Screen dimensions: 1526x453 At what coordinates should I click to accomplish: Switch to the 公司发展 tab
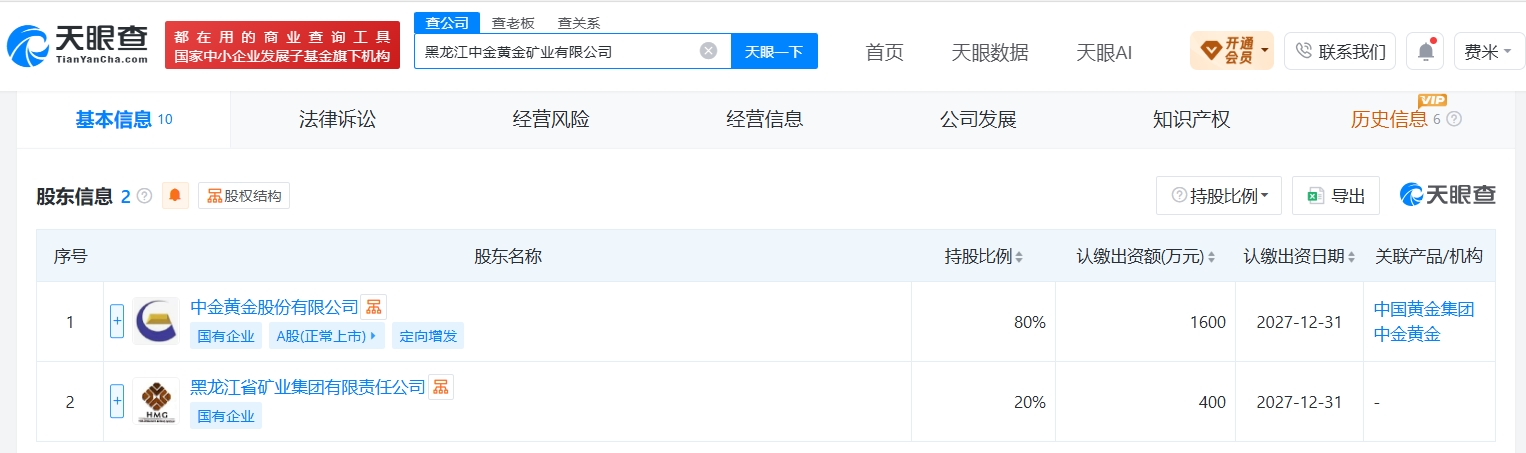[x=978, y=120]
